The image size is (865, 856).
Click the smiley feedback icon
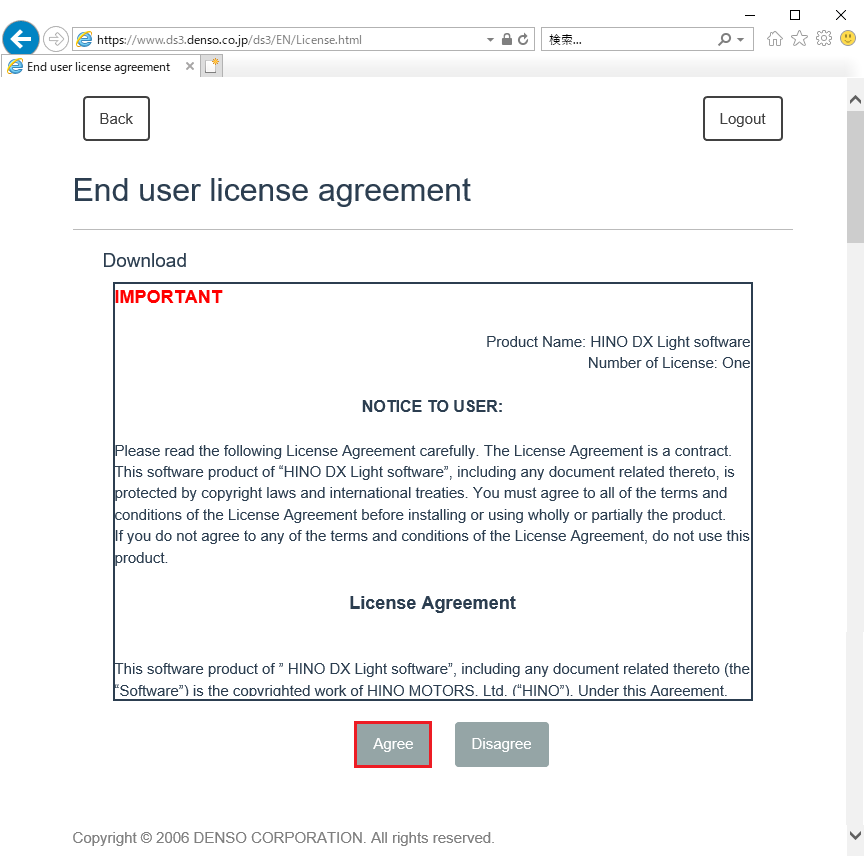[848, 39]
